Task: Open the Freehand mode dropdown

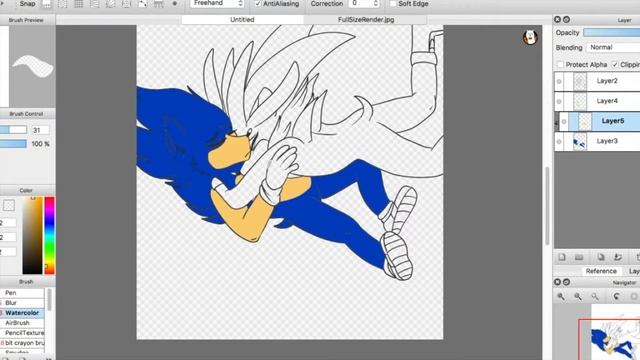Action: (217, 4)
